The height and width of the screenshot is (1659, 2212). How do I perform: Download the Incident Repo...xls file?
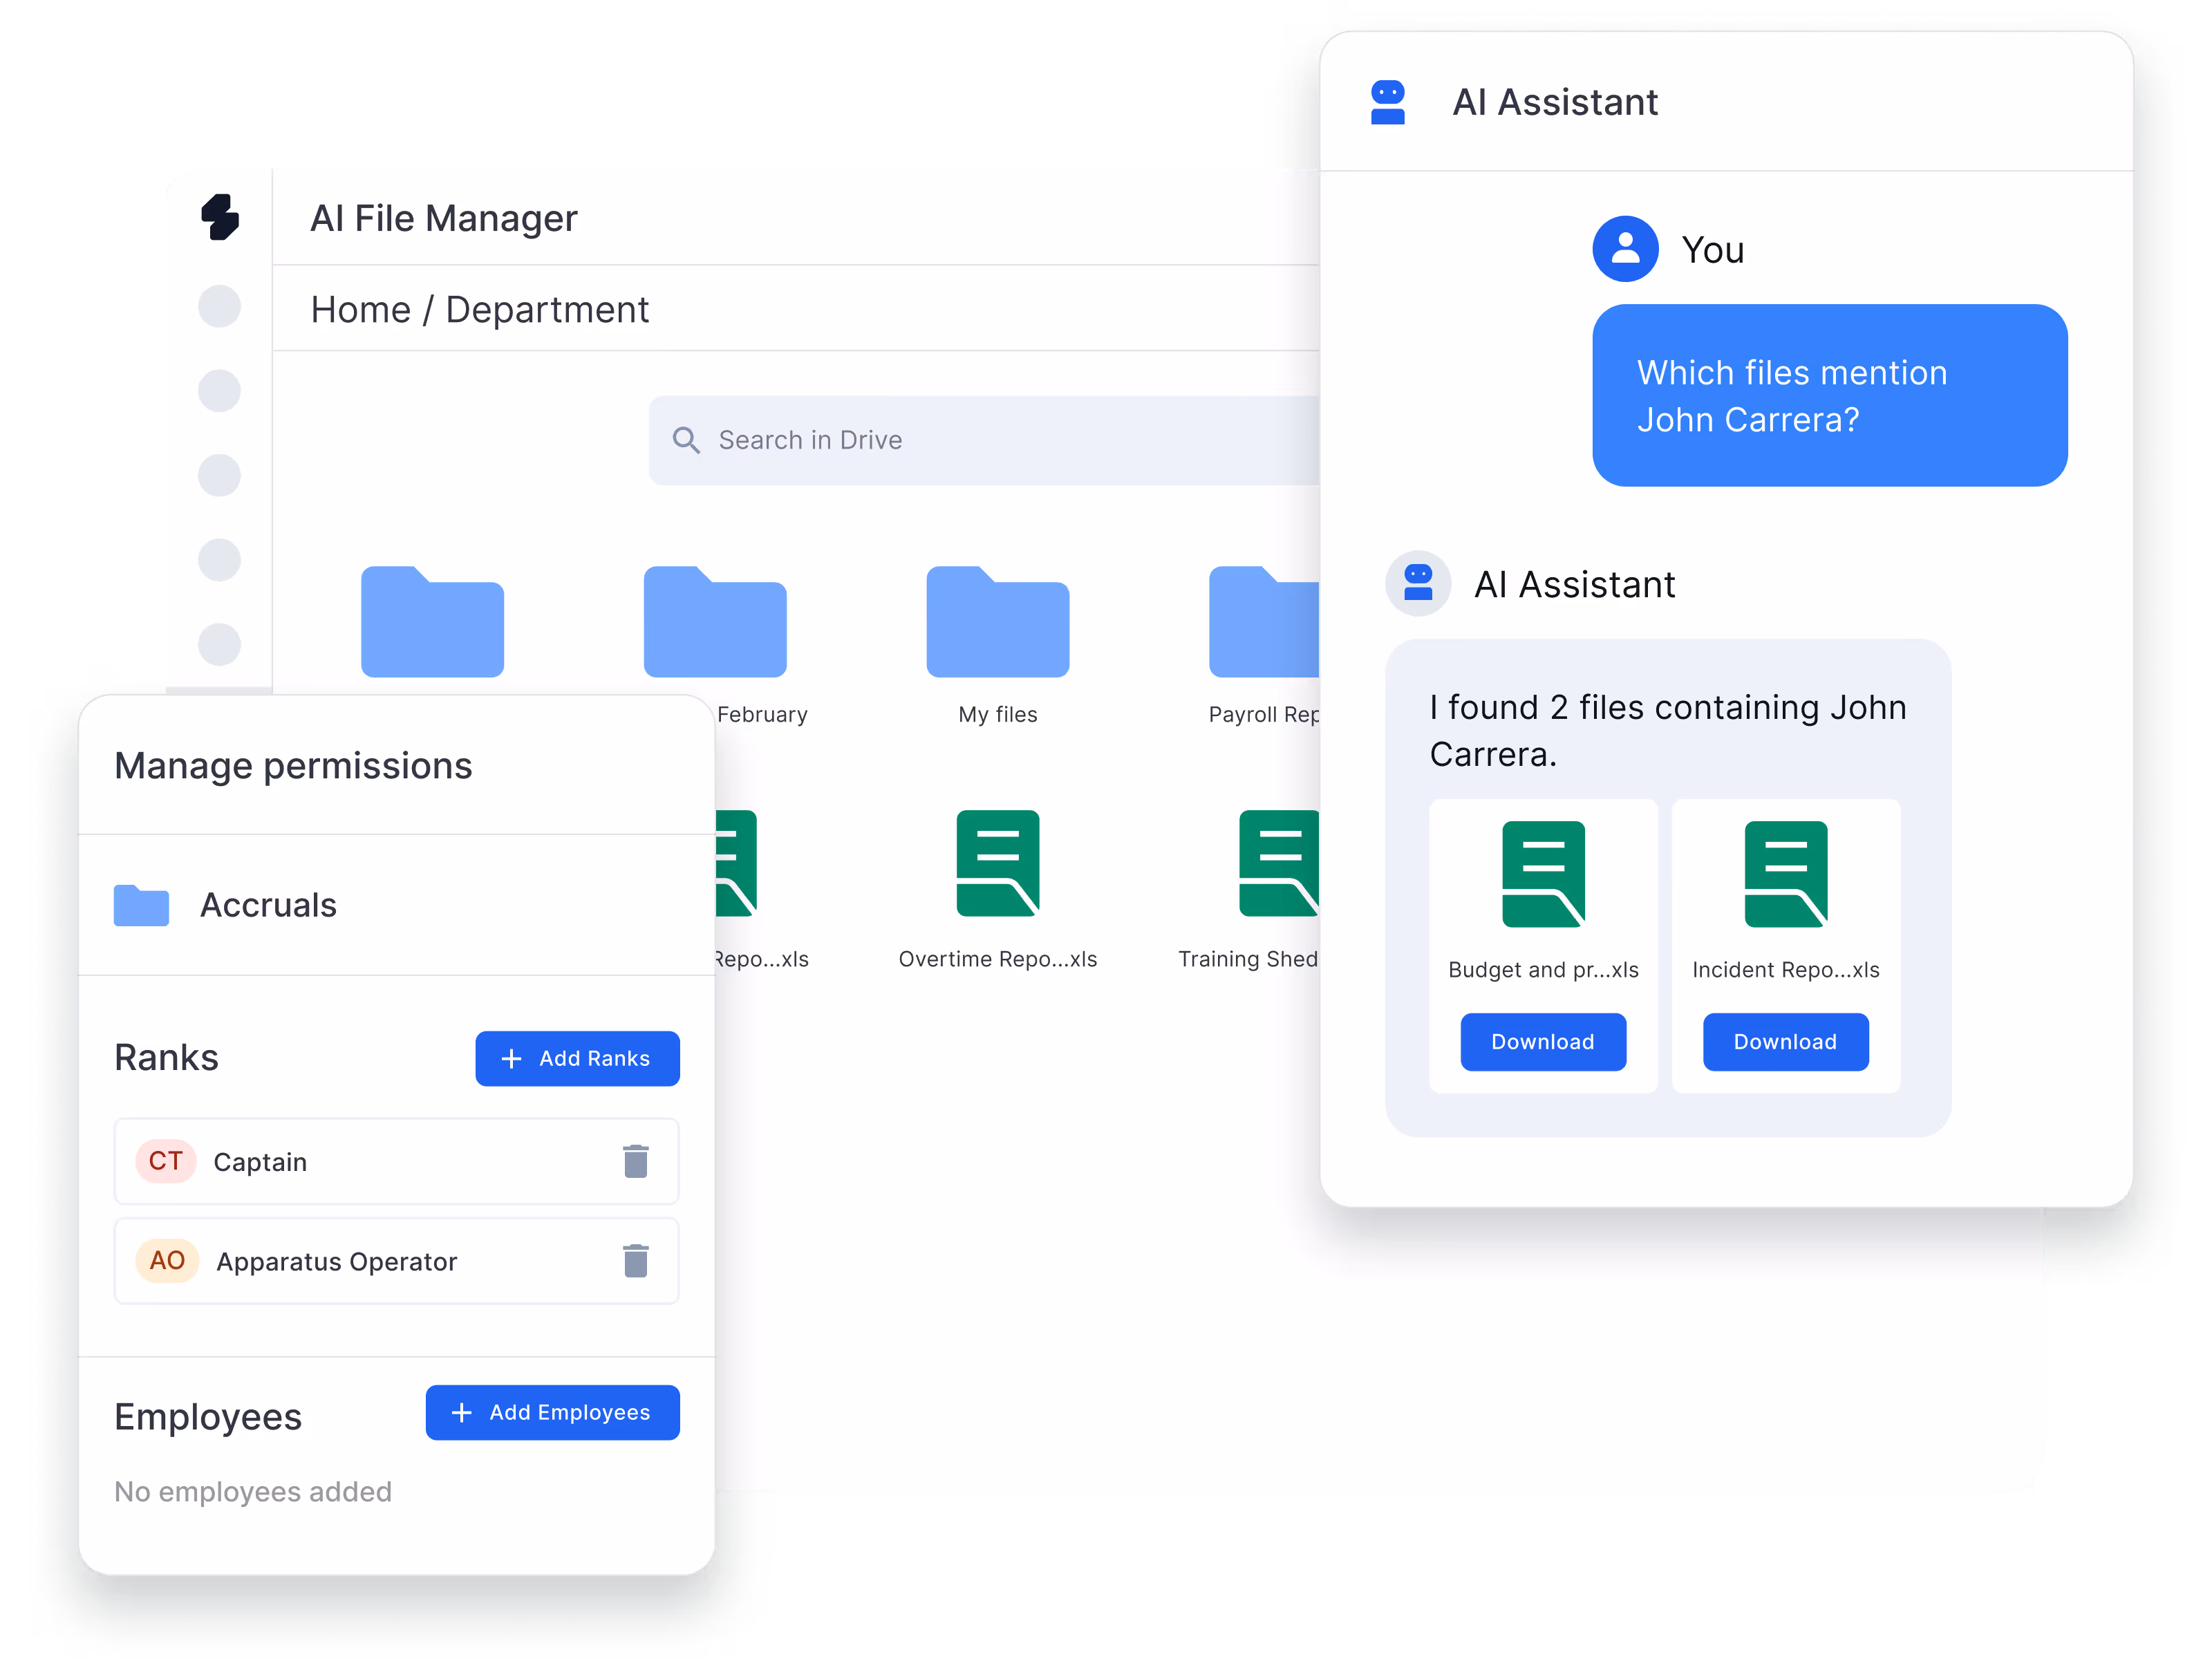[1786, 1041]
